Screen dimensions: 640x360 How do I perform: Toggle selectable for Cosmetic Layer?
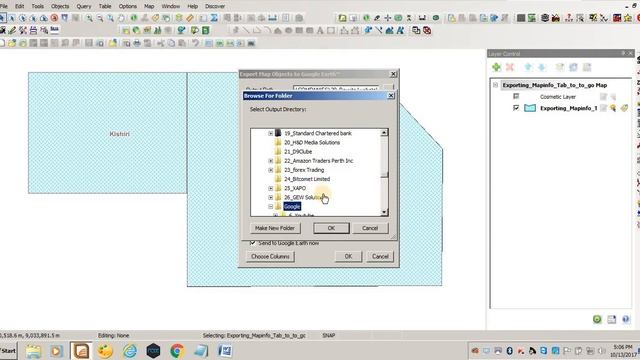tap(613, 97)
